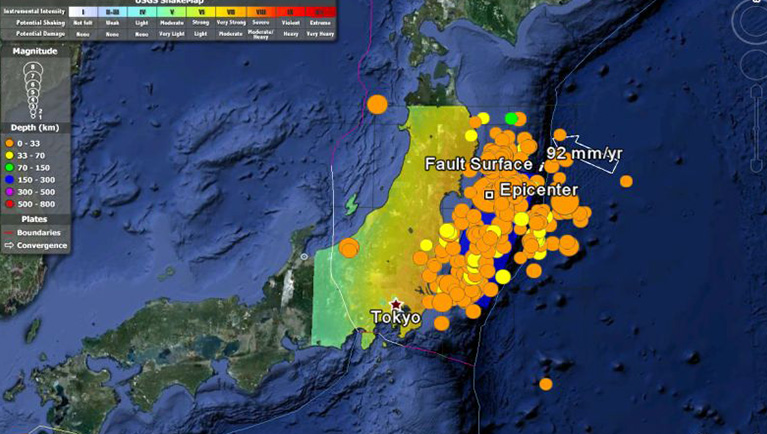Select the star marker above Tokyo
The width and height of the screenshot is (767, 434).
397,304
